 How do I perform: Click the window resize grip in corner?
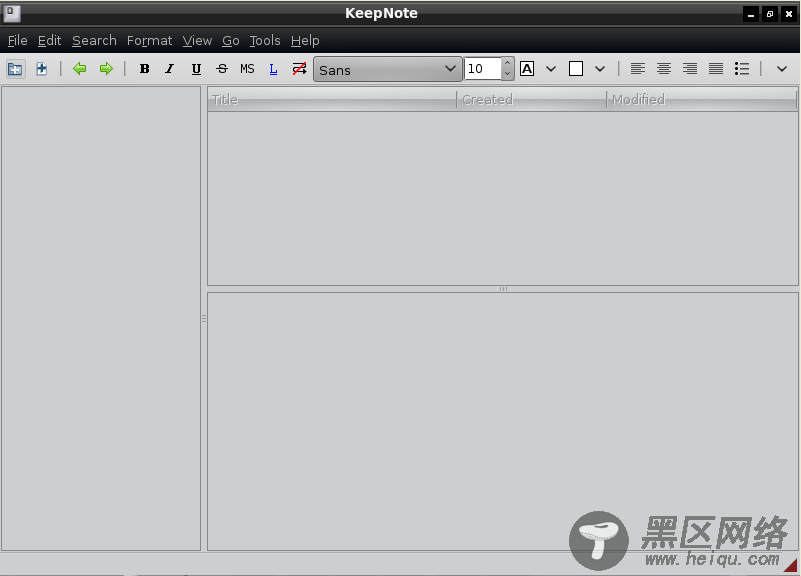pos(790,565)
